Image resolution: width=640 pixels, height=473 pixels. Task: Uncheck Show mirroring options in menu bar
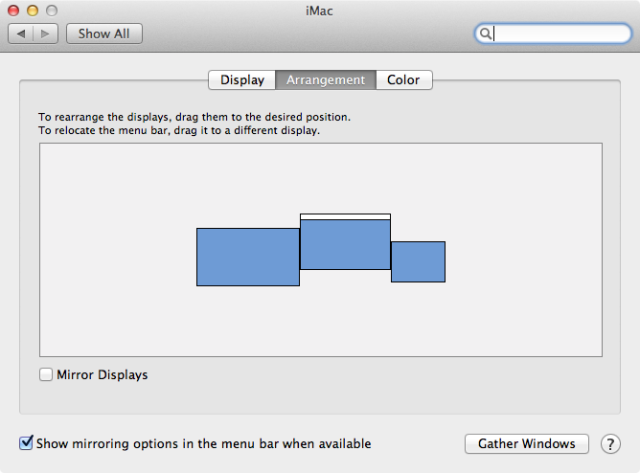pos(26,443)
